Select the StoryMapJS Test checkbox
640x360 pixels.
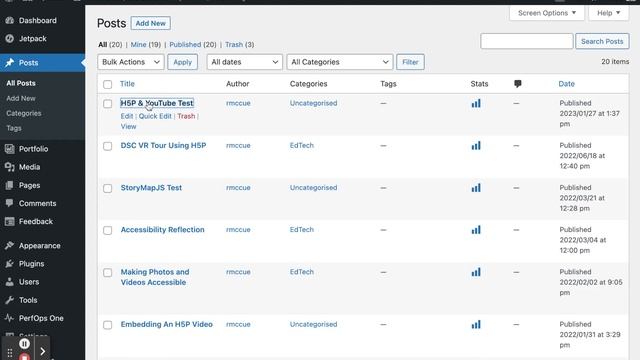[x=107, y=188]
